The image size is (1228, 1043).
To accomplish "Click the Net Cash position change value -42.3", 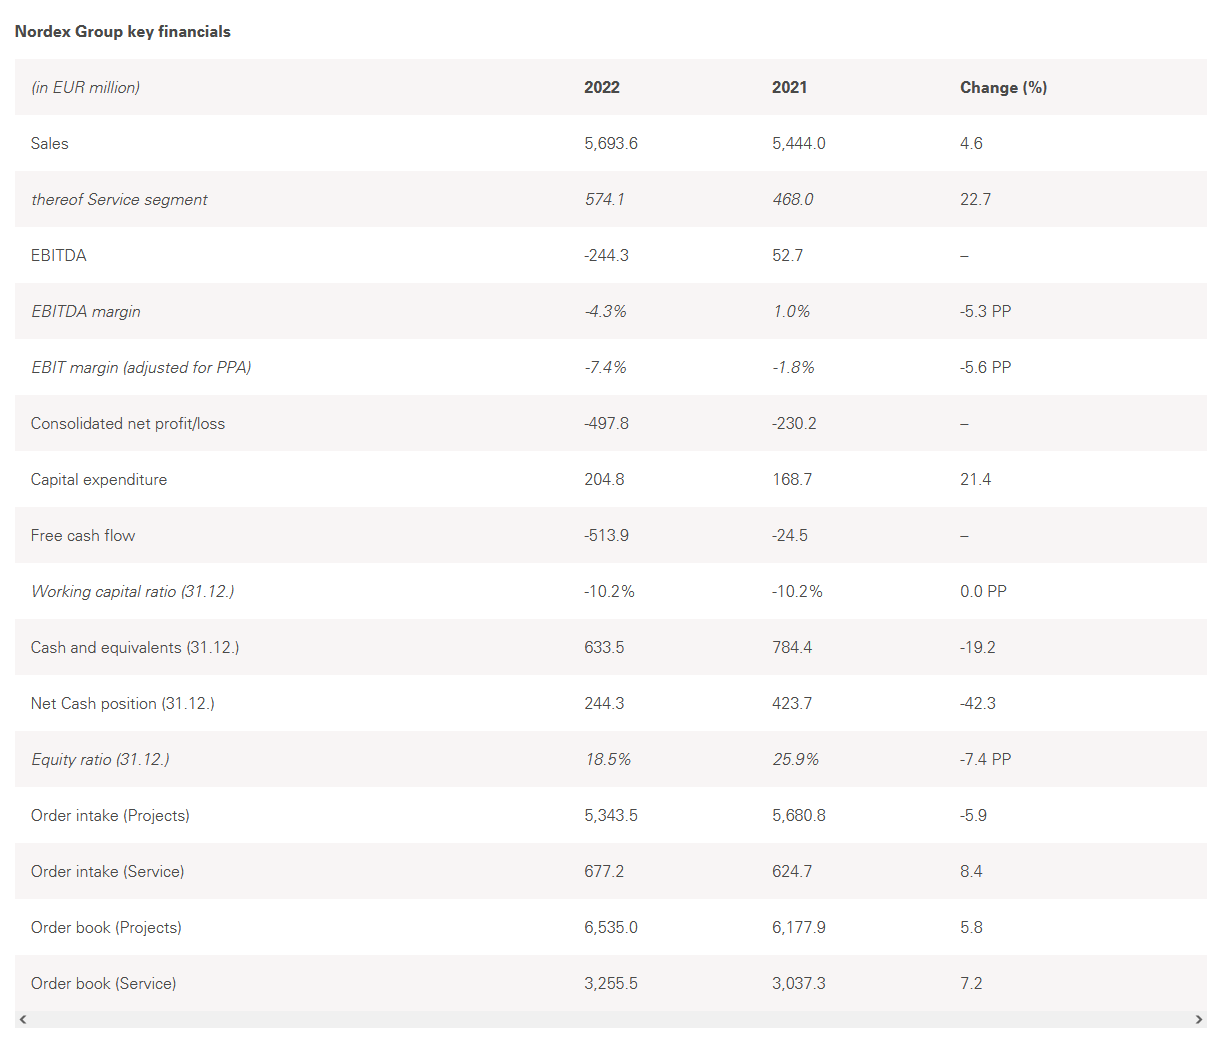I will coord(978,704).
